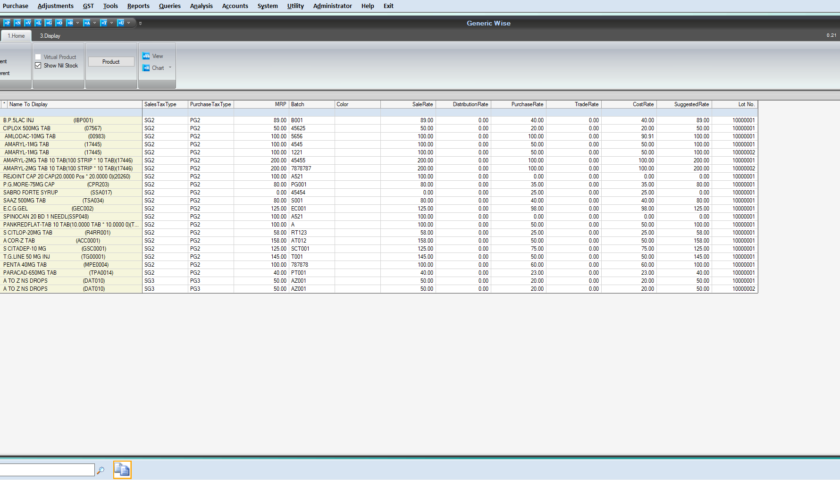Select the AMLODAC-10MG TAB row
The width and height of the screenshot is (840, 480).
[x=379, y=137]
